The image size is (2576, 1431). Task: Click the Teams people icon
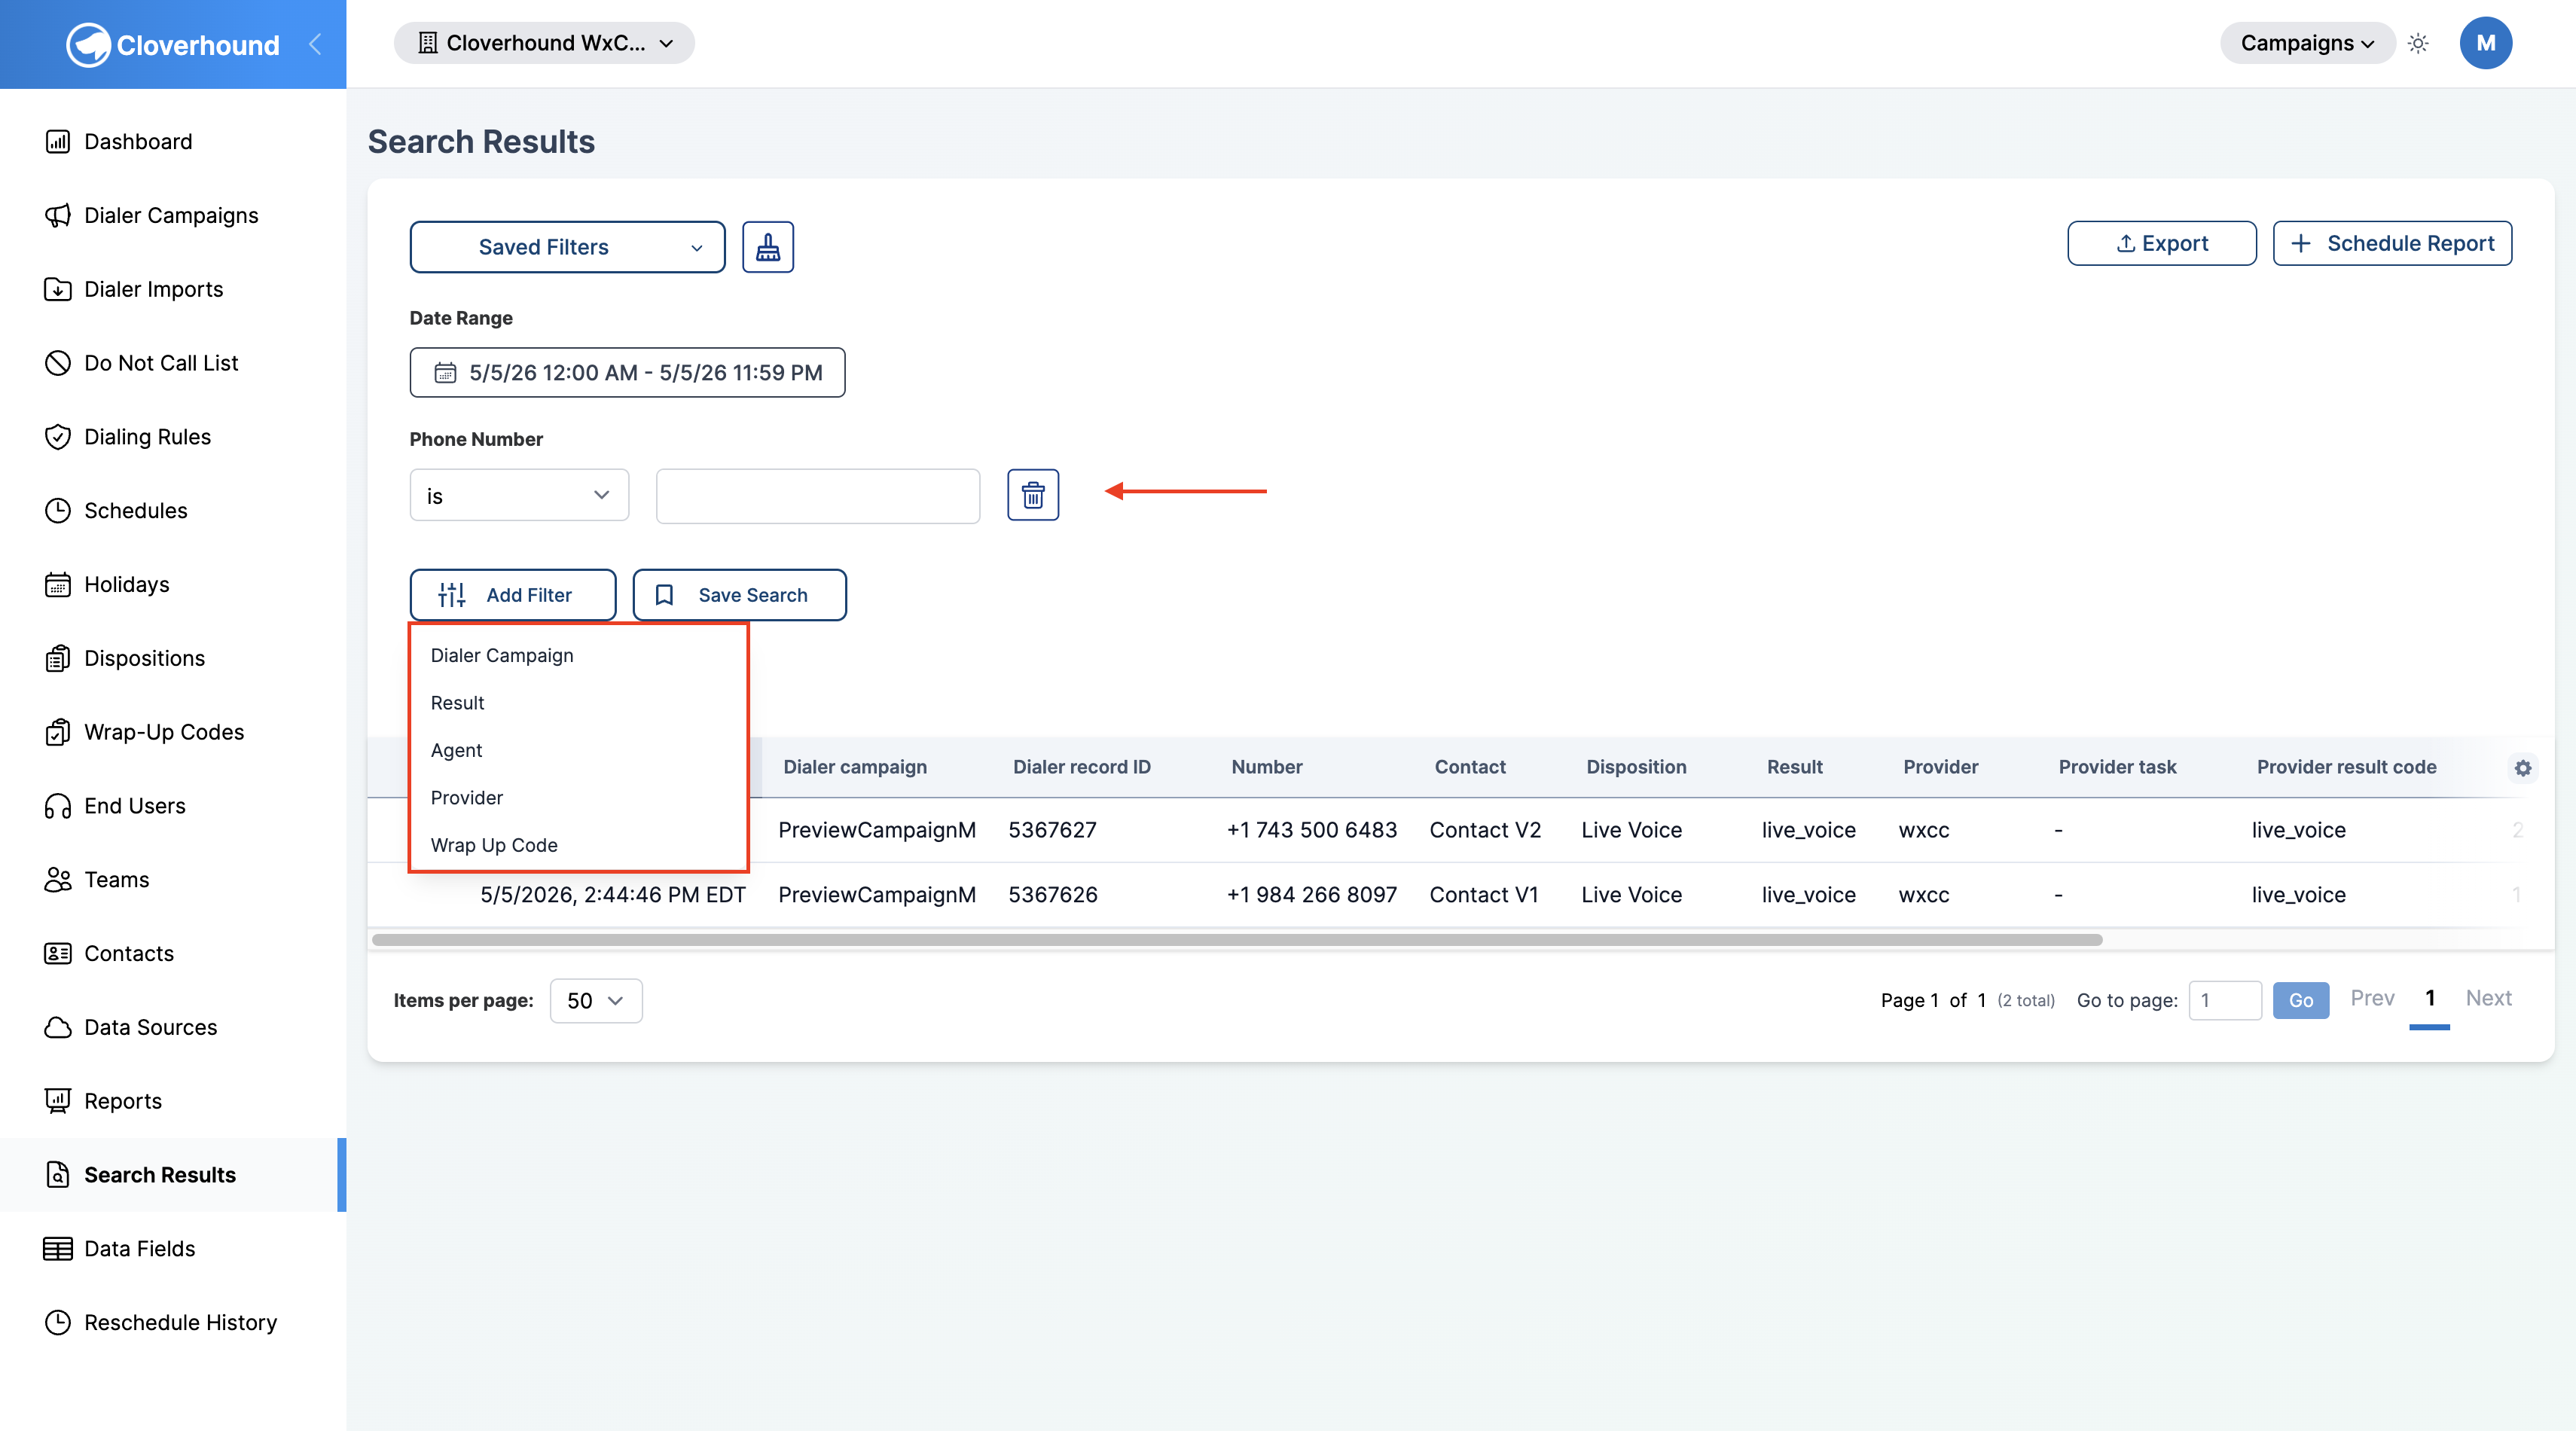(58, 880)
